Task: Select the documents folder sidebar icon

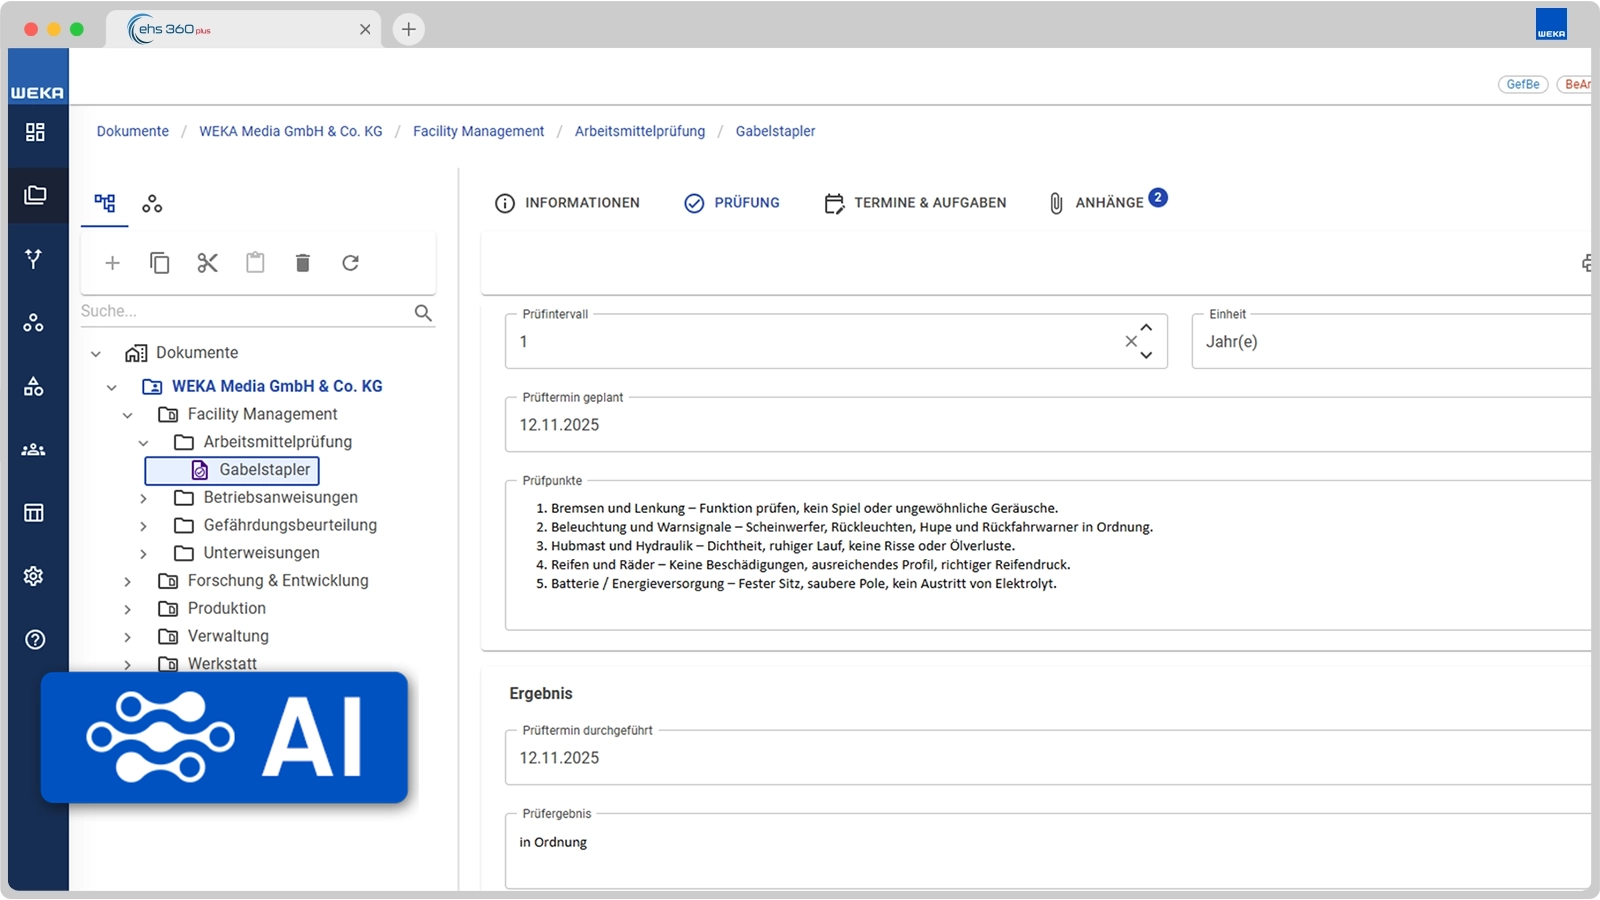Action: click(x=35, y=195)
